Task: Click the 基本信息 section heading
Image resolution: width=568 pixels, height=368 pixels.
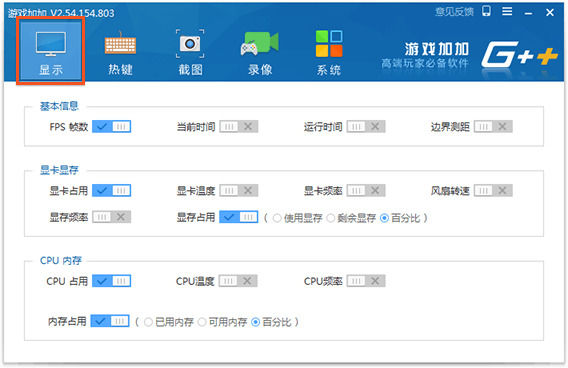Action: coord(59,106)
